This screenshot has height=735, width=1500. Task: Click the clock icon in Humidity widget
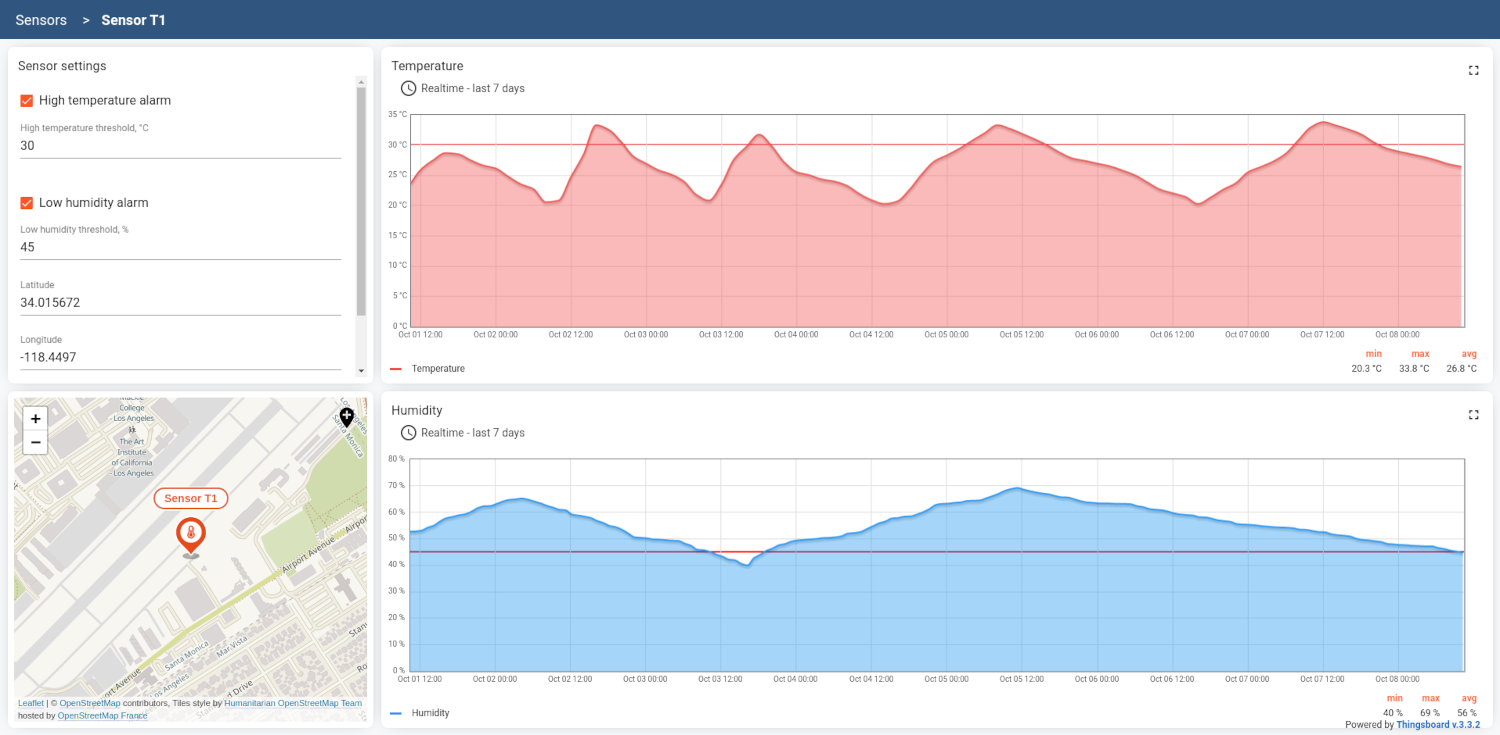408,433
